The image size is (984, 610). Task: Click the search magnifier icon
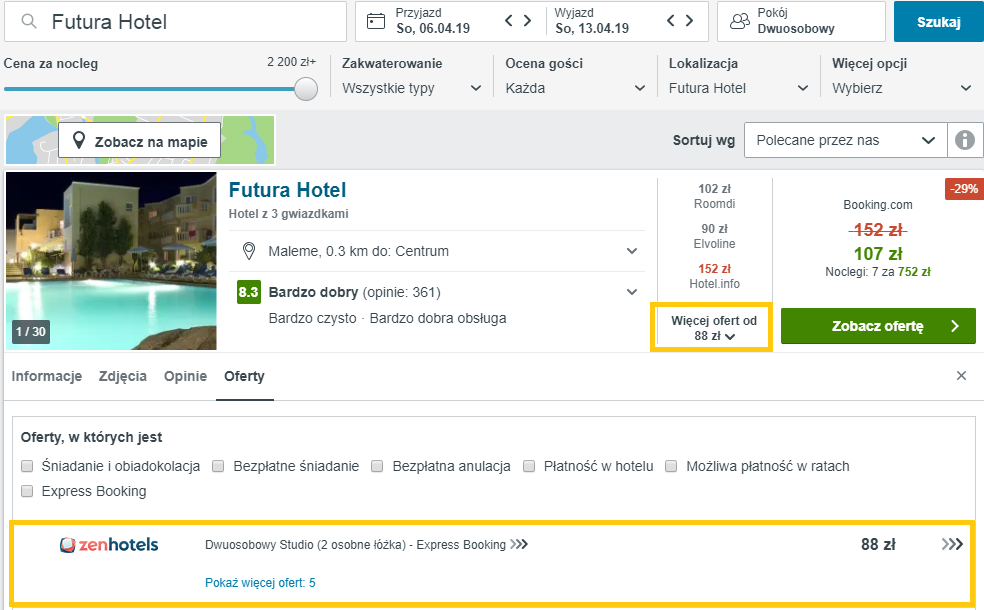(x=30, y=22)
